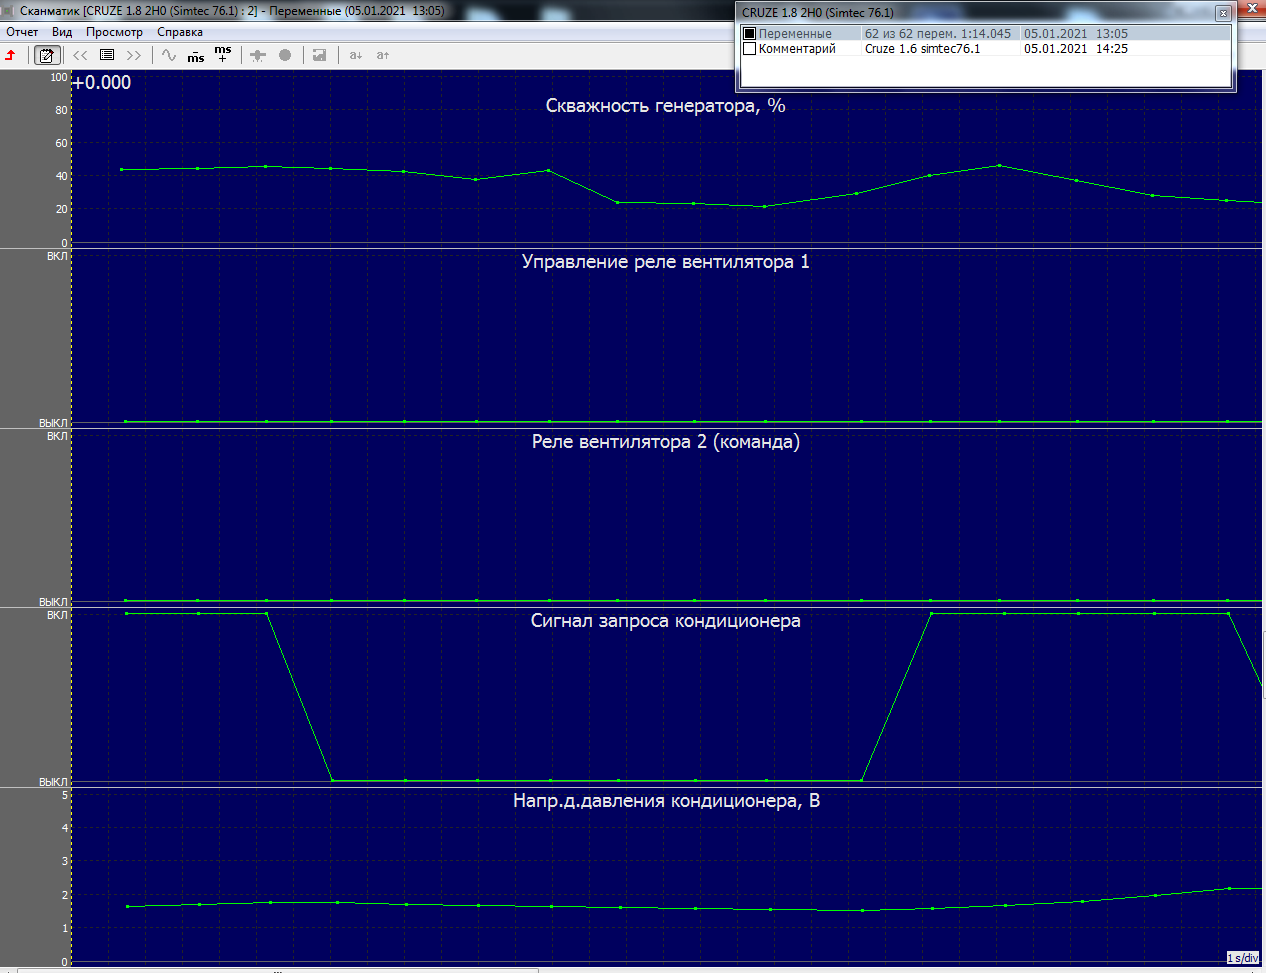
Task: Click the save image icon
Action: coord(319,55)
